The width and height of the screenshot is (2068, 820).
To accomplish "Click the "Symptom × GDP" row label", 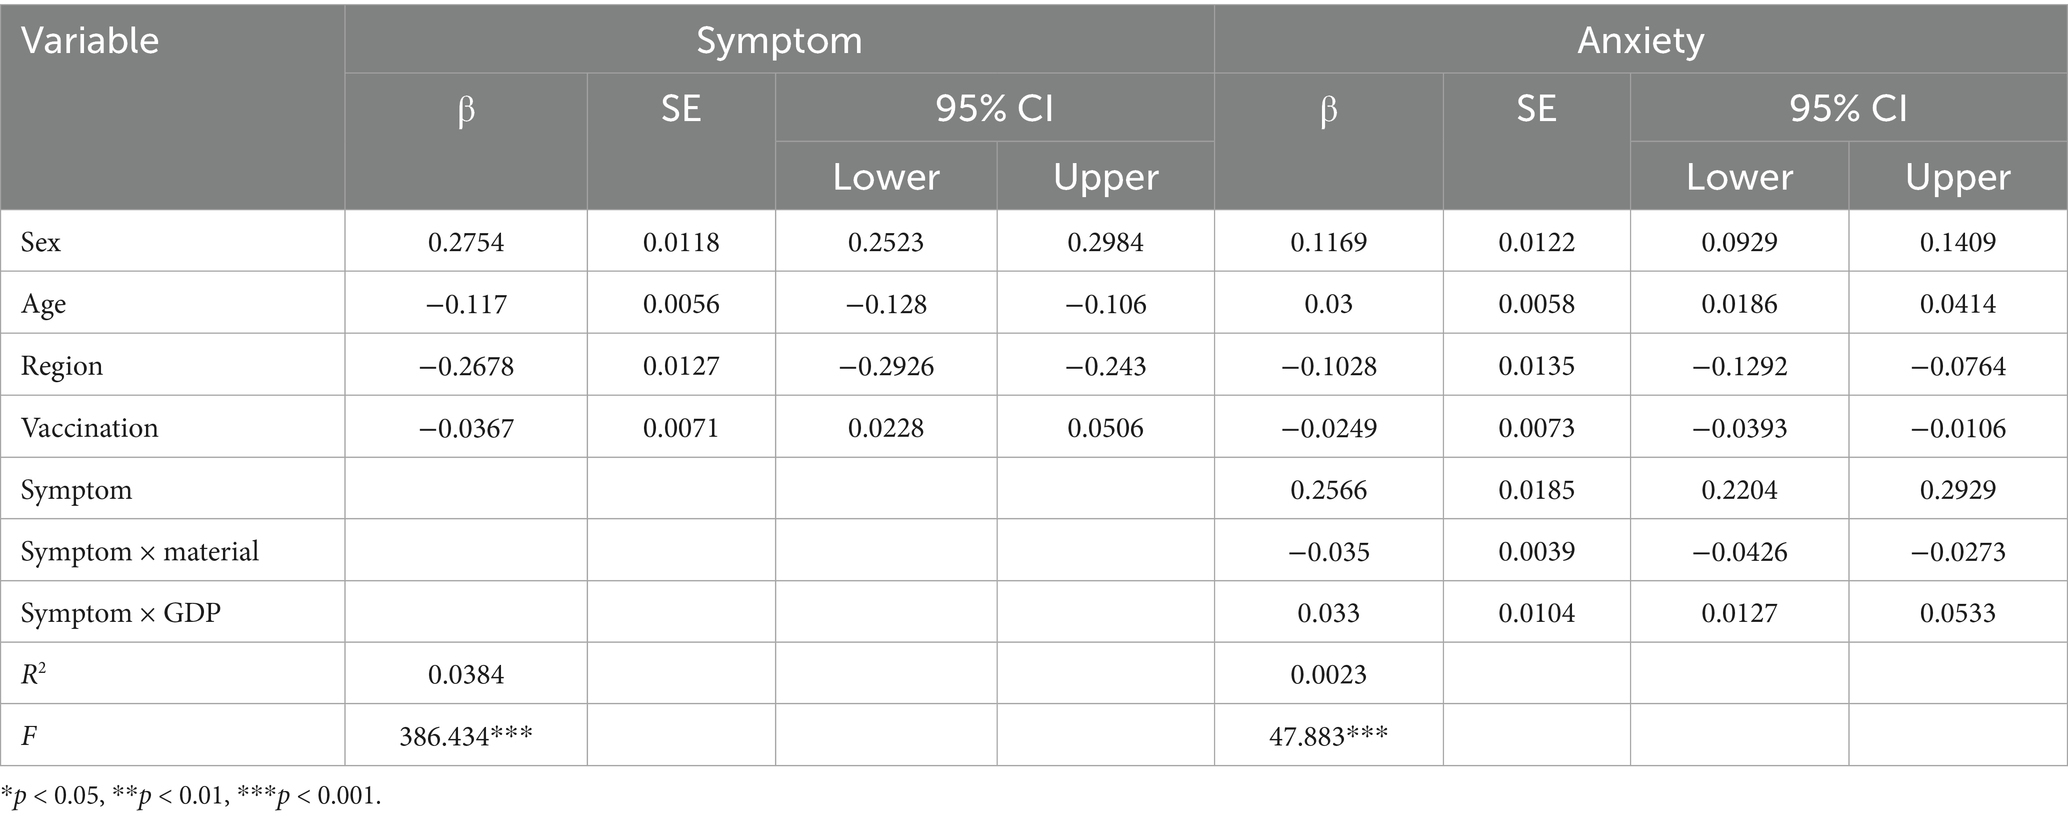I will coord(120,613).
